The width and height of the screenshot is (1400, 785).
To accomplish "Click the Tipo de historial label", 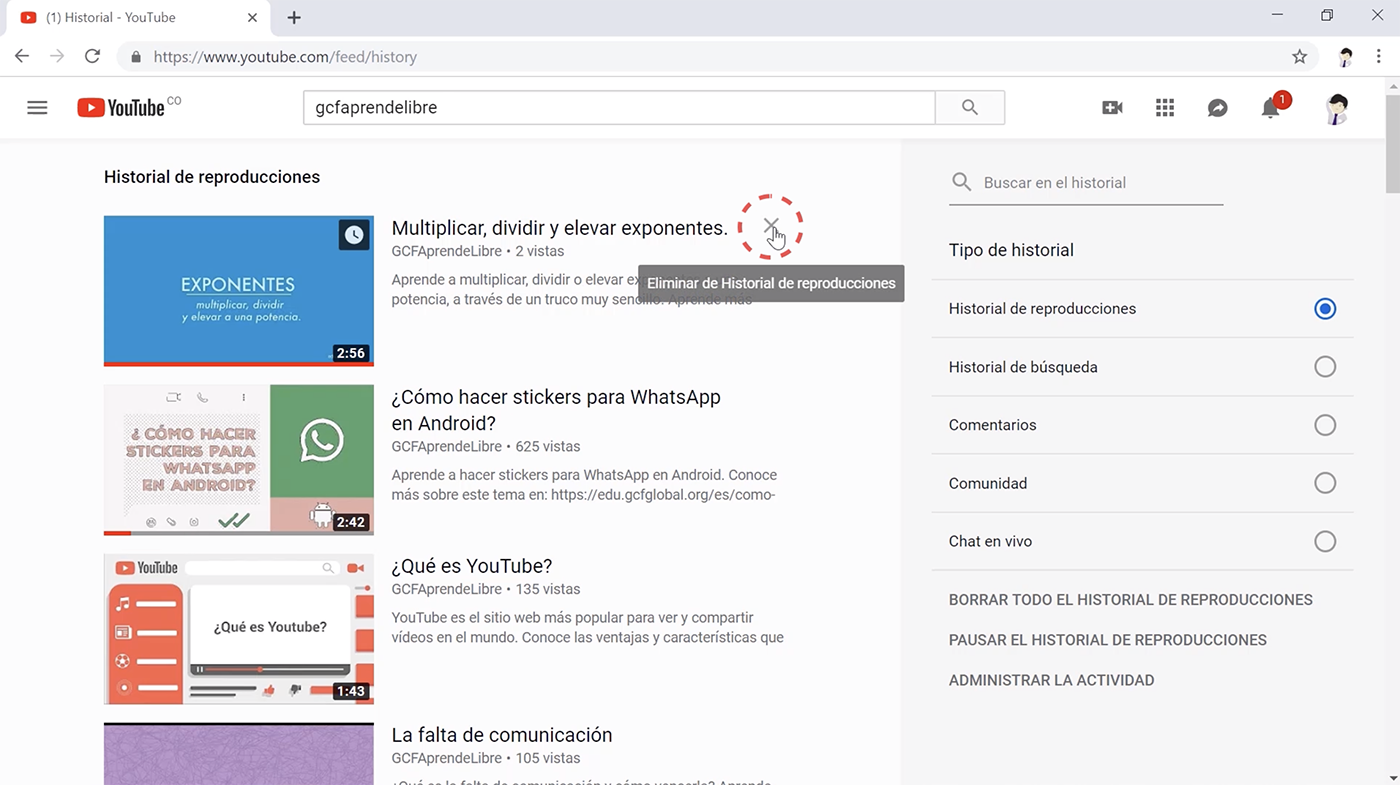I will [x=1011, y=250].
